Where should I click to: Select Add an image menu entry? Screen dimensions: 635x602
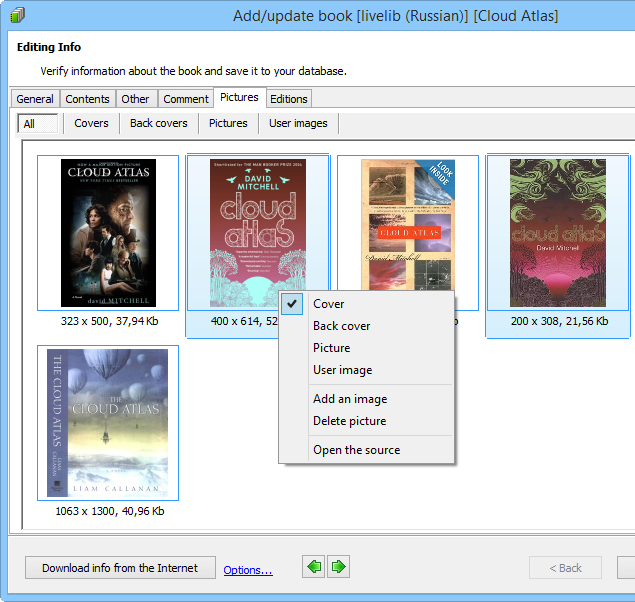pyautogui.click(x=366, y=399)
